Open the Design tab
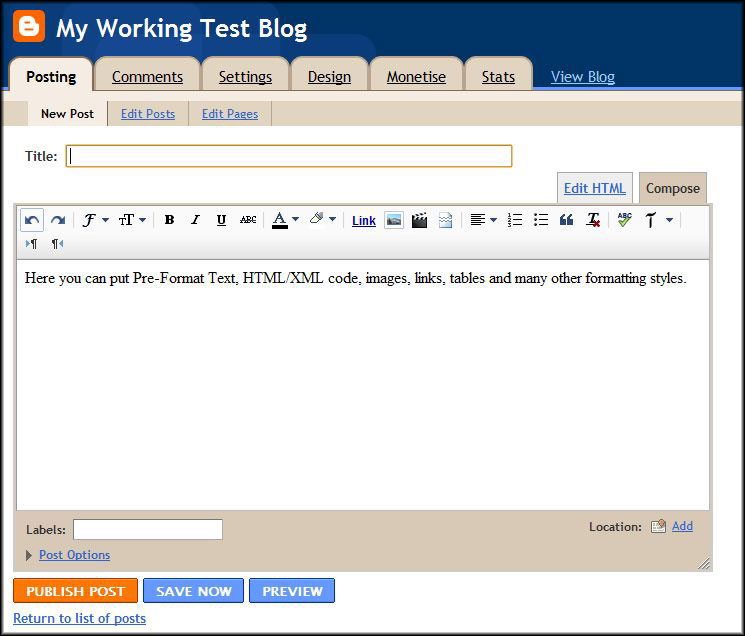 [x=329, y=76]
